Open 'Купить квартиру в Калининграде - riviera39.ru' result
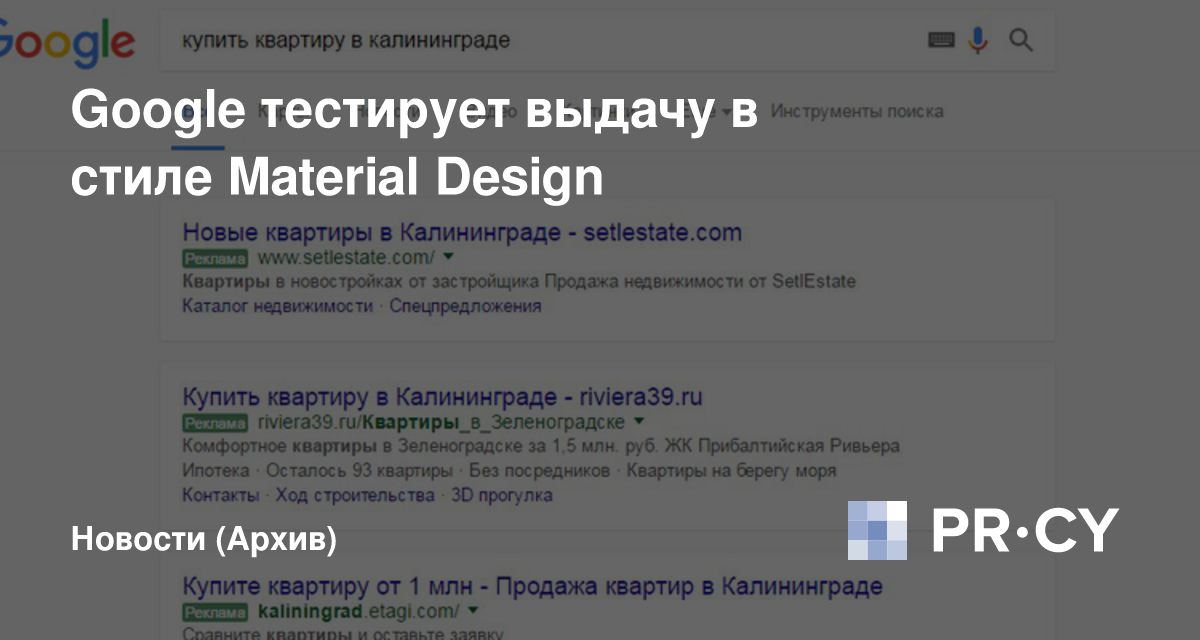This screenshot has height=640, width=1200. (442, 396)
